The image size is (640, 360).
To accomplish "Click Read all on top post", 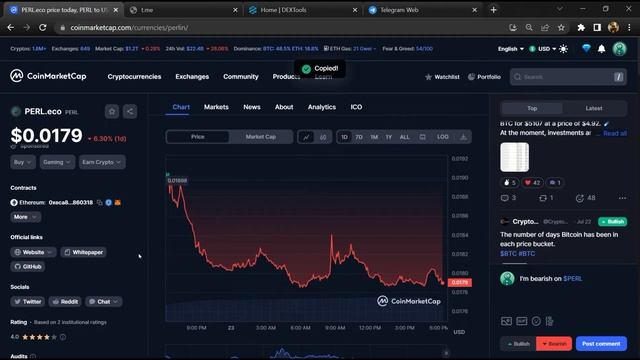I will pos(615,133).
